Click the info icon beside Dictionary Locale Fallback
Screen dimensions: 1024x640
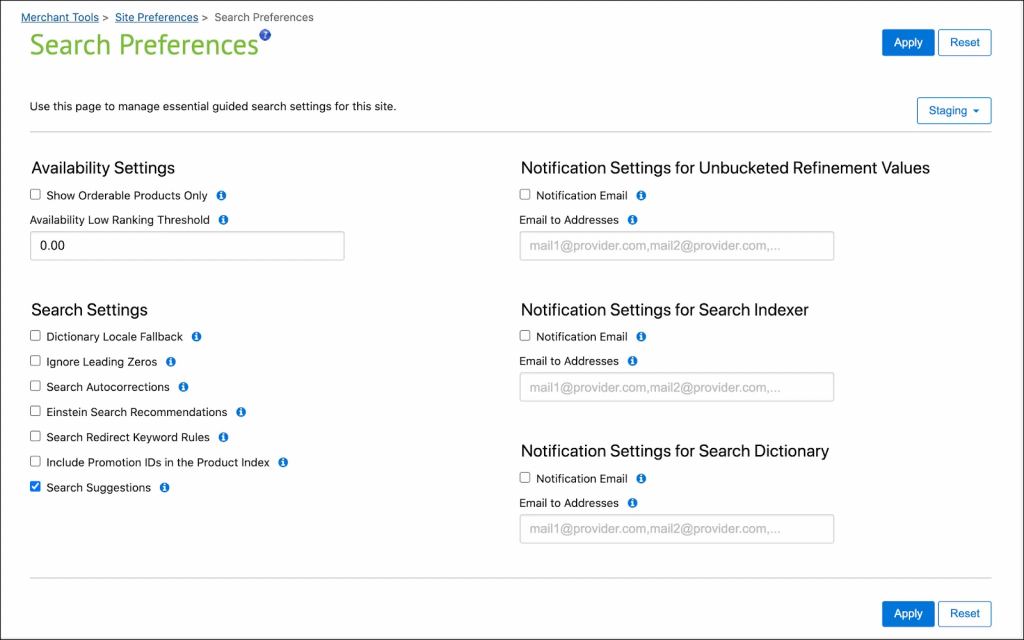click(196, 336)
